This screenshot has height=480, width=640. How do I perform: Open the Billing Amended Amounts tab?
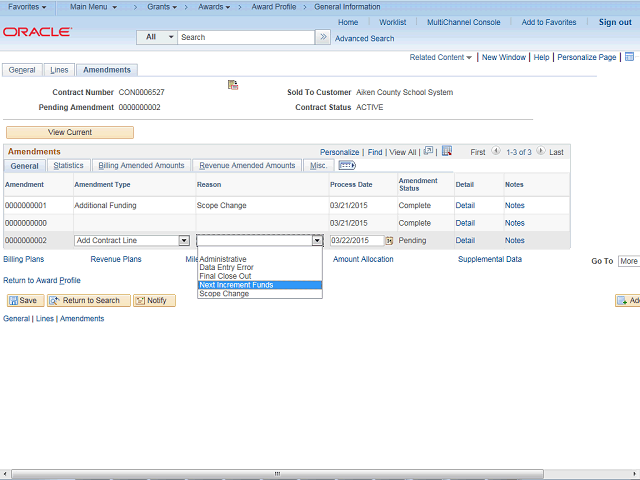pyautogui.click(x=141, y=165)
